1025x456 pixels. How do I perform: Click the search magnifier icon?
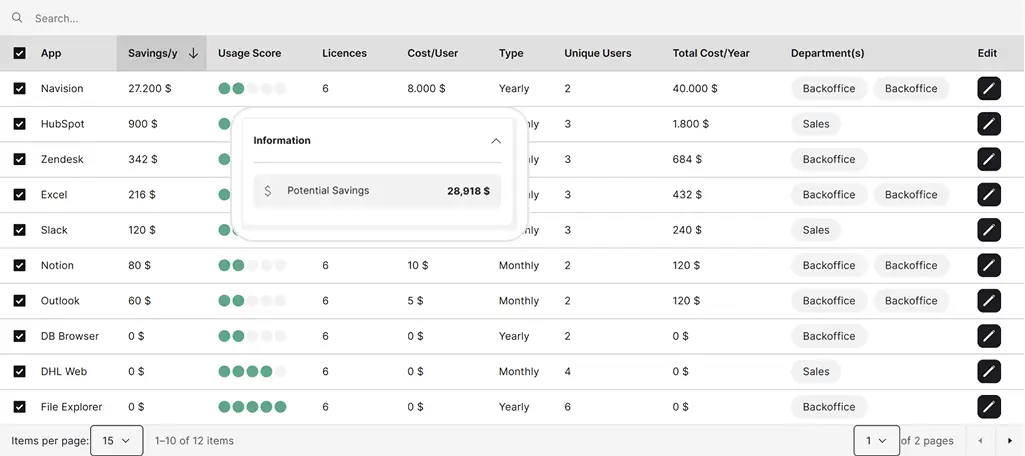[17, 18]
